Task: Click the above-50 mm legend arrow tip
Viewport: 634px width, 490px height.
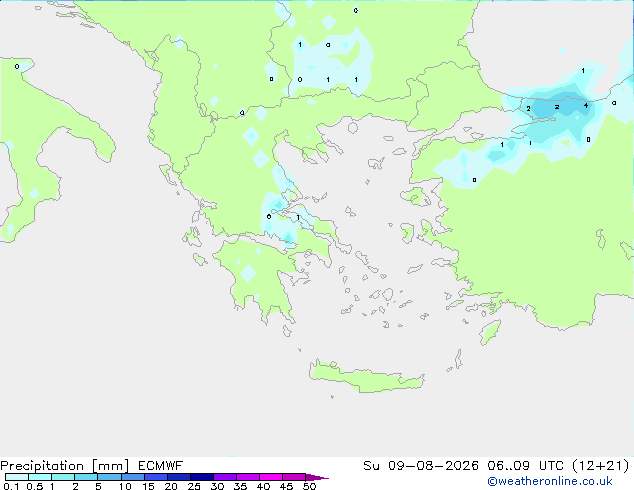Action: [317, 477]
